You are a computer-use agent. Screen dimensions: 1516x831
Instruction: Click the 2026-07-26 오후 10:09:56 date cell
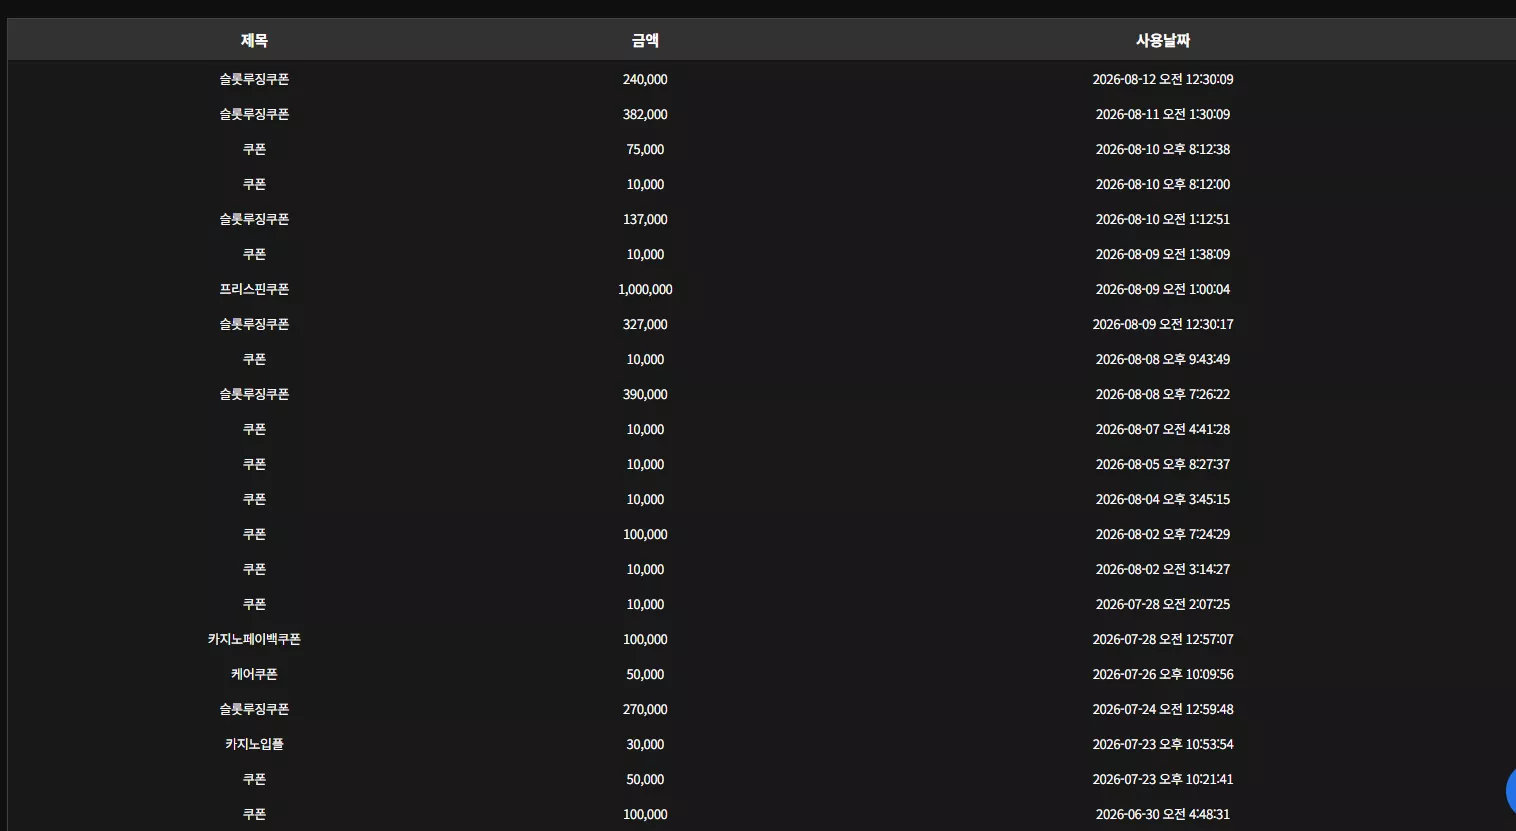pyautogui.click(x=1163, y=674)
